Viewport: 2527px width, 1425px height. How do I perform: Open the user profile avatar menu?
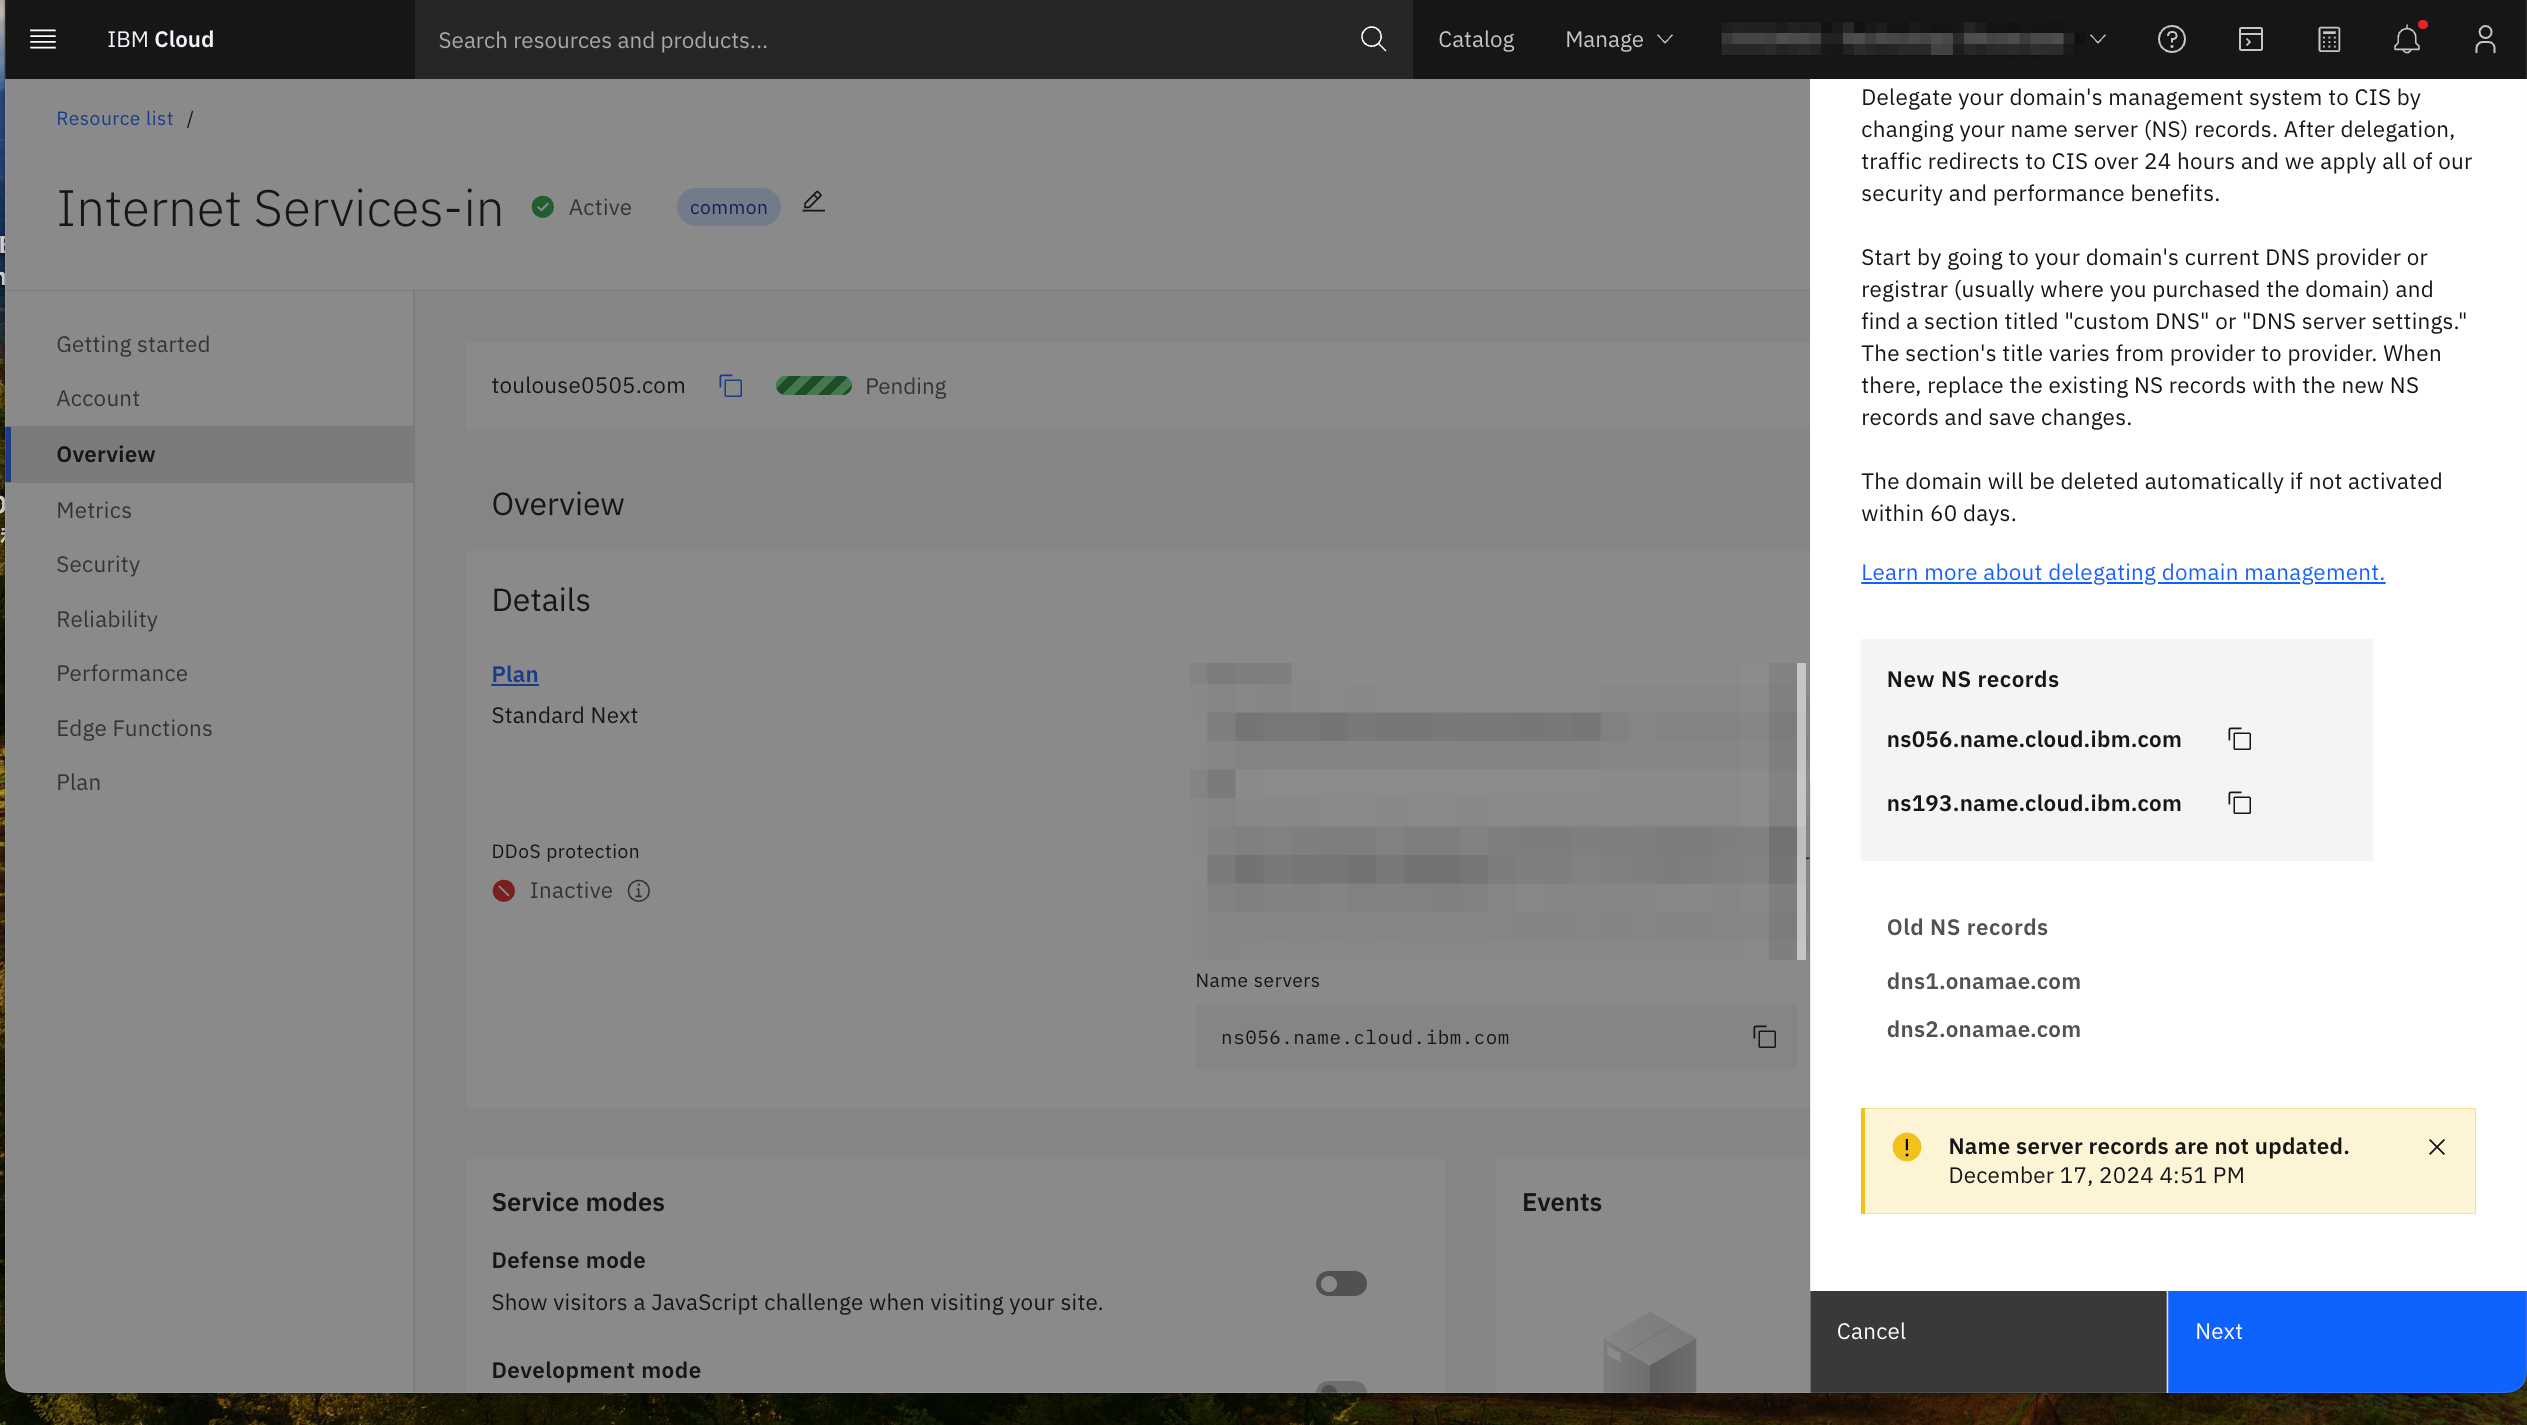(x=2484, y=39)
